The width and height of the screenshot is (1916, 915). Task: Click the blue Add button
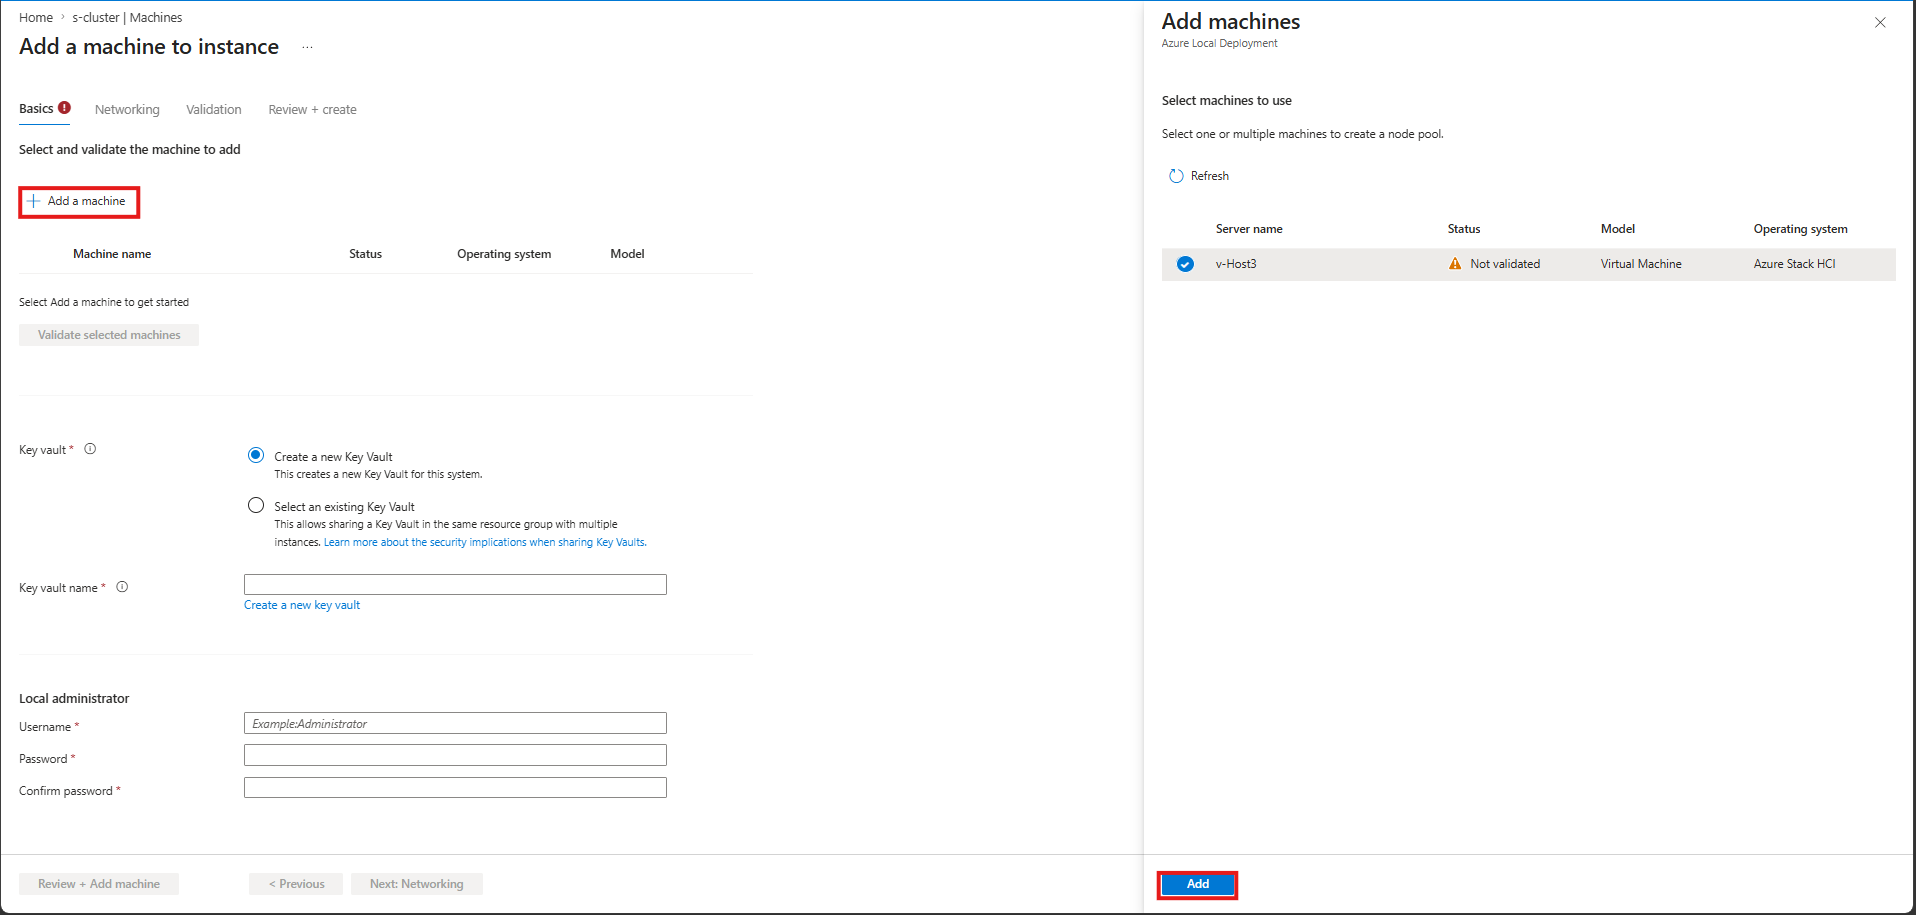(1198, 884)
